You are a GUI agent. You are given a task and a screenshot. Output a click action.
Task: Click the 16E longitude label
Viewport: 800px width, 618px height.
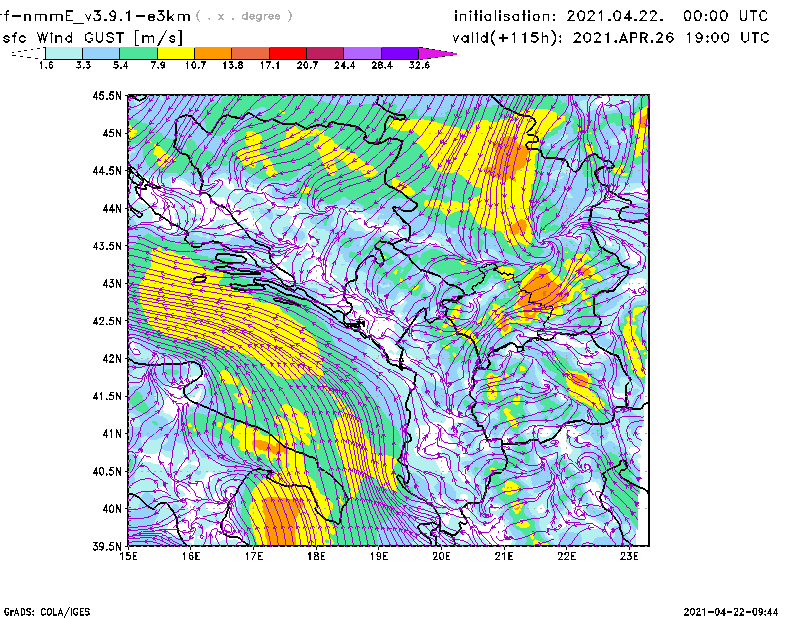(191, 556)
